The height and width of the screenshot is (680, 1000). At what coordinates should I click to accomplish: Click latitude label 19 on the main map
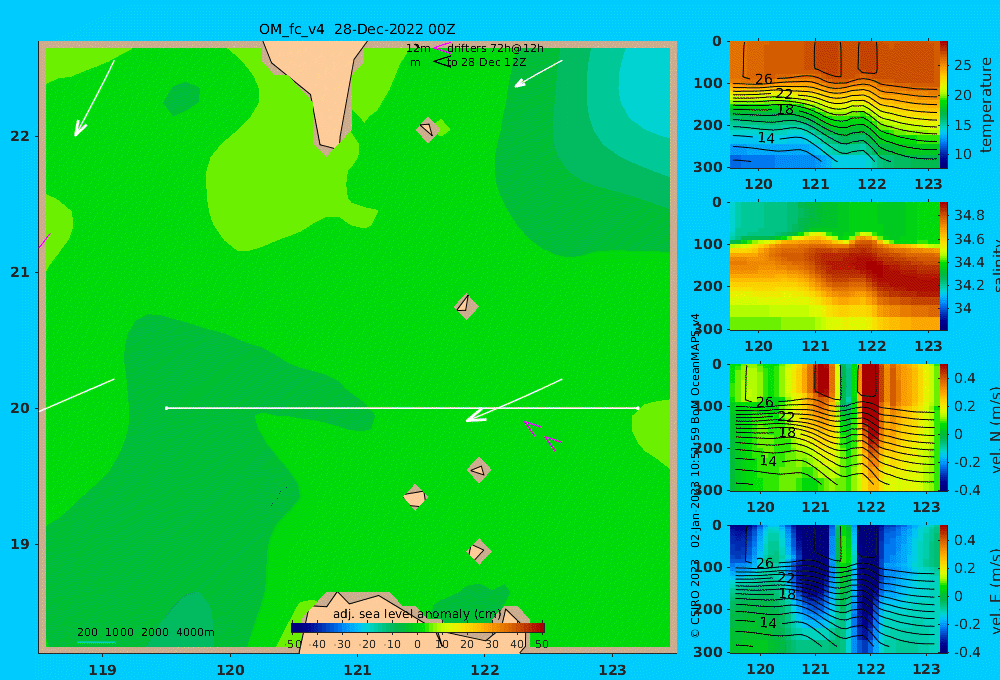[x=20, y=544]
